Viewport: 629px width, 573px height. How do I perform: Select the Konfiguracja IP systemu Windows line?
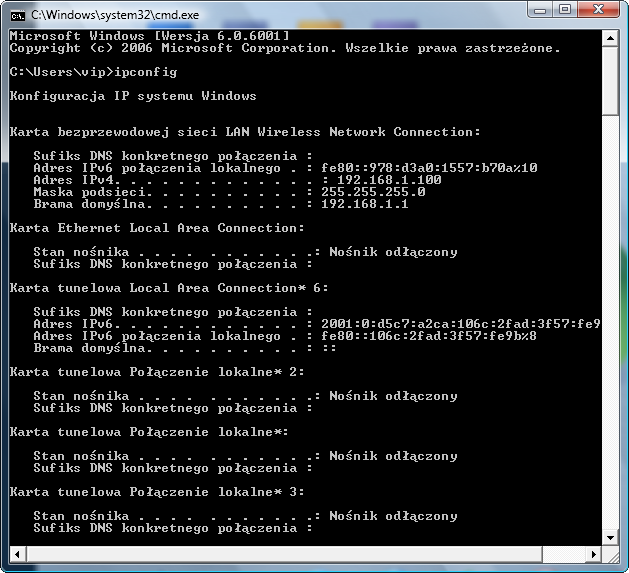[x=132, y=96]
